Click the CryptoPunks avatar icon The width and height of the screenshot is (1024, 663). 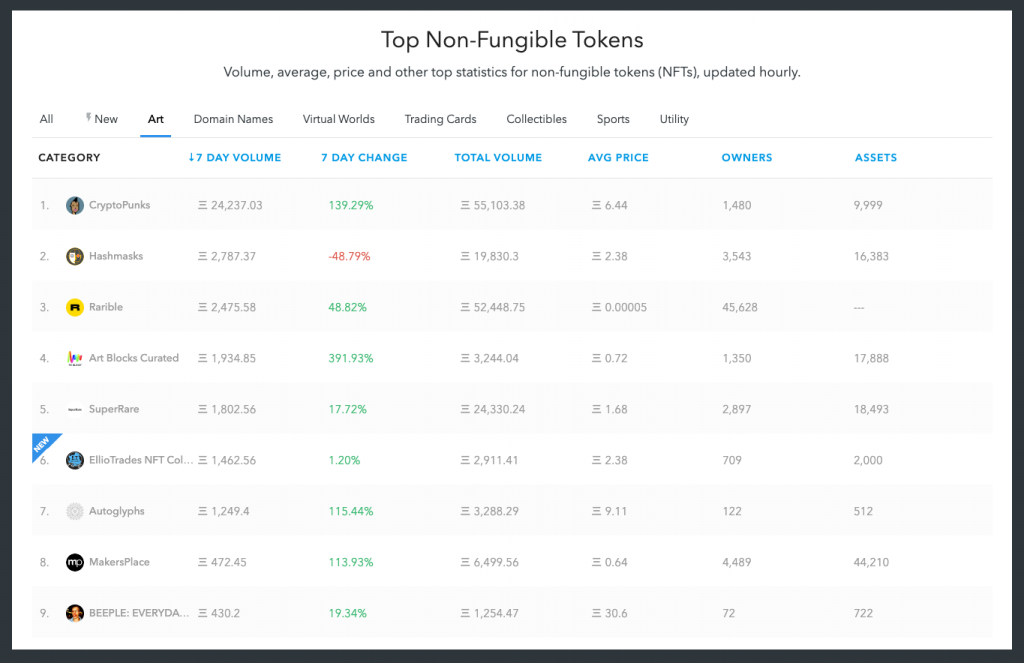point(75,205)
